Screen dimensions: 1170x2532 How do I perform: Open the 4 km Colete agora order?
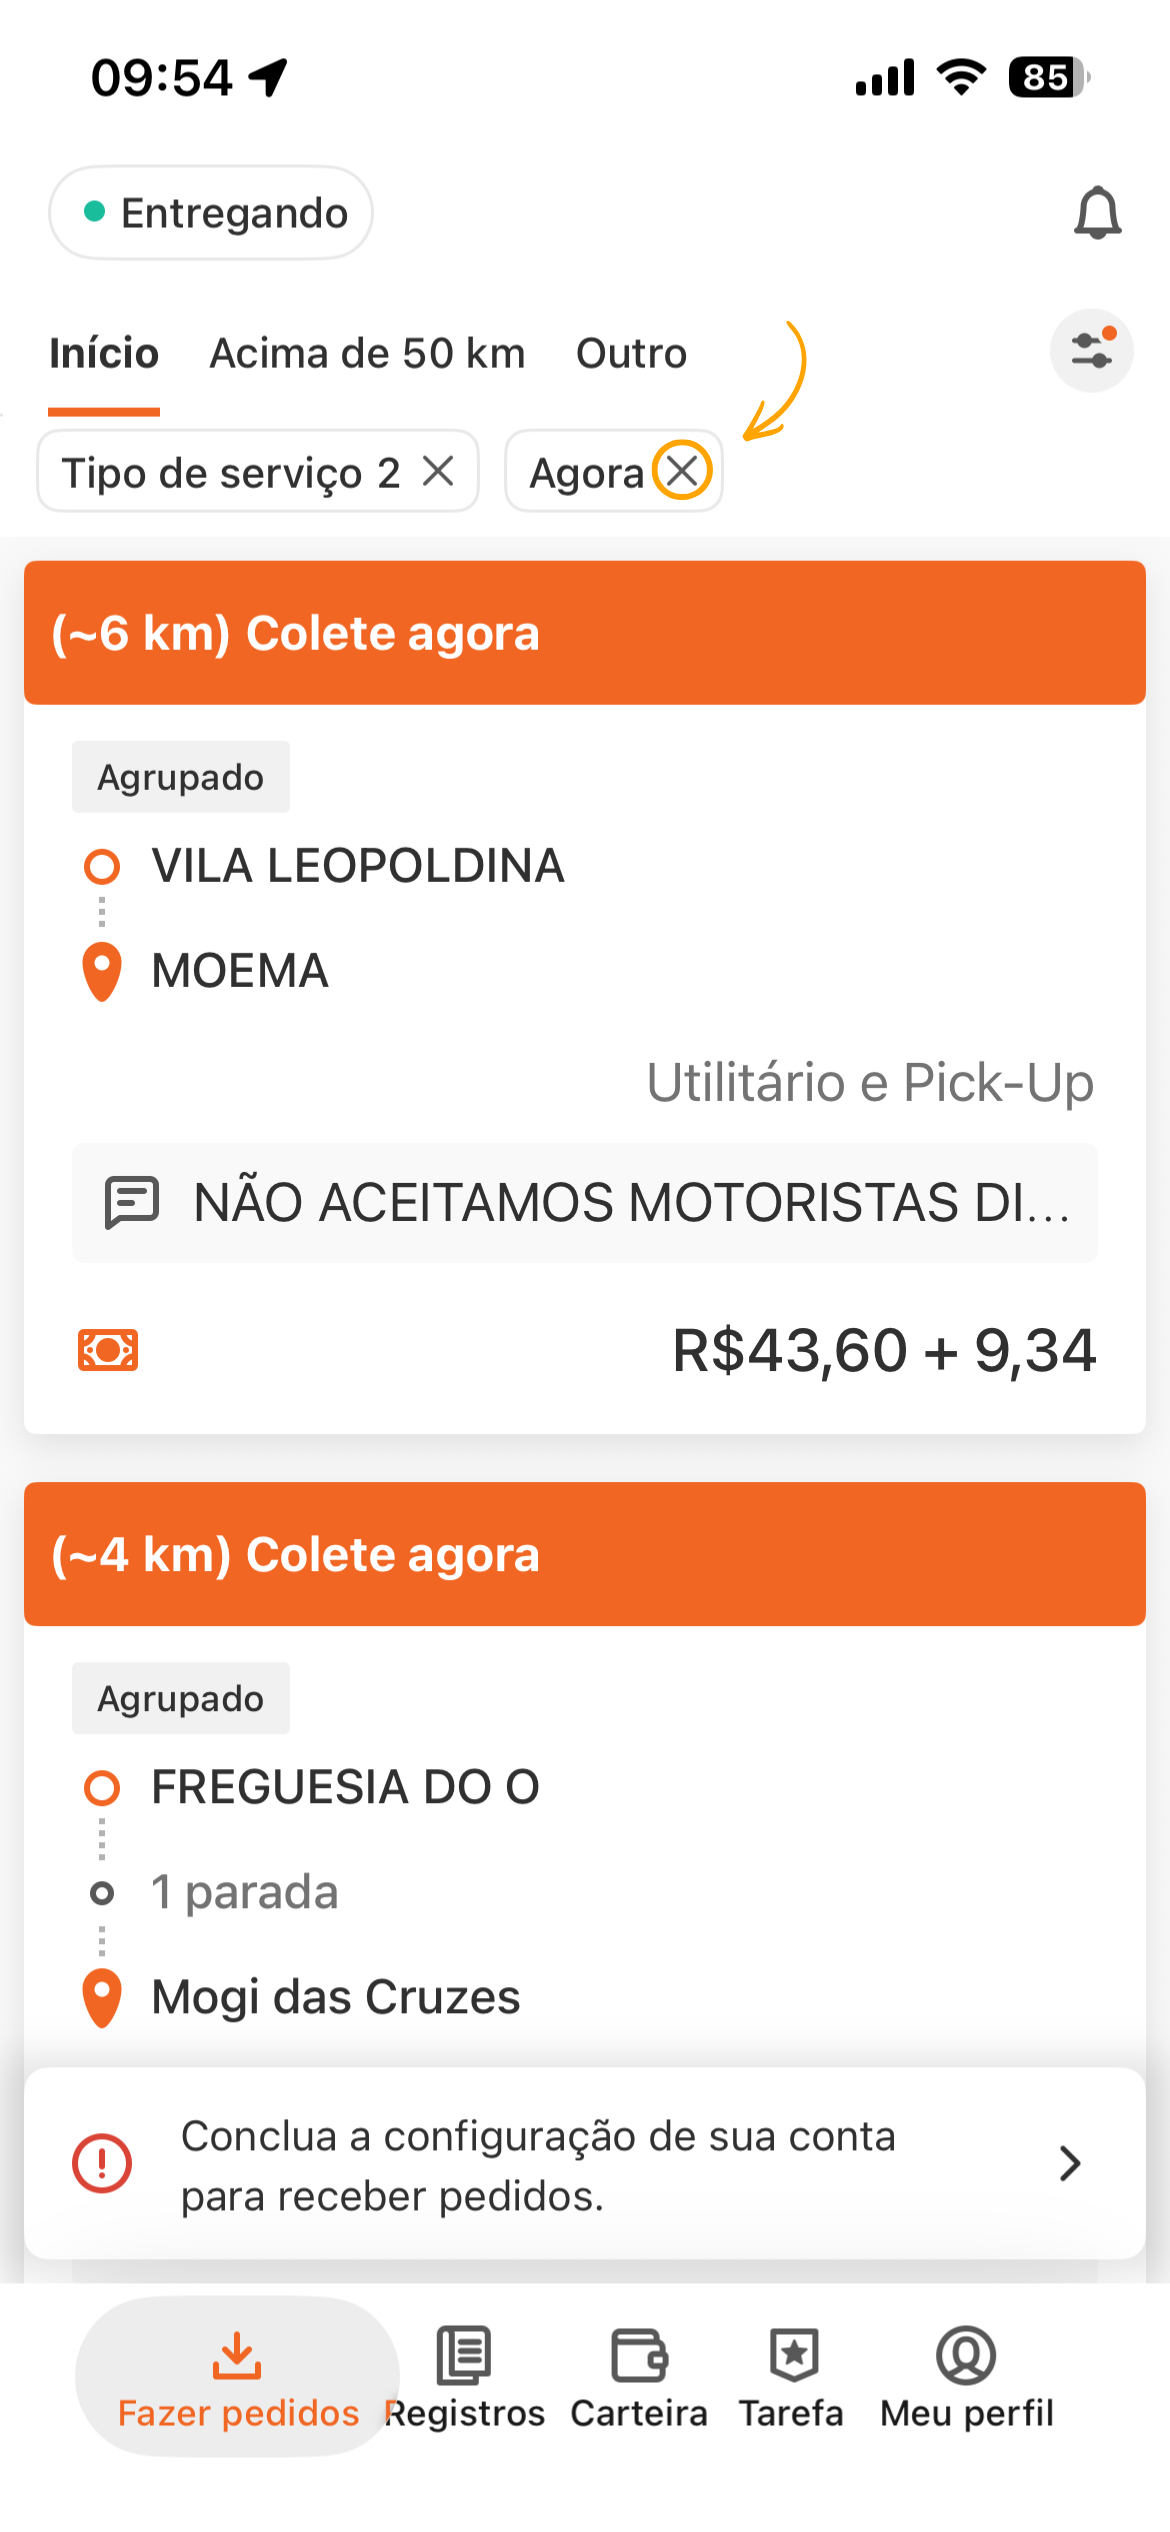(x=585, y=1554)
